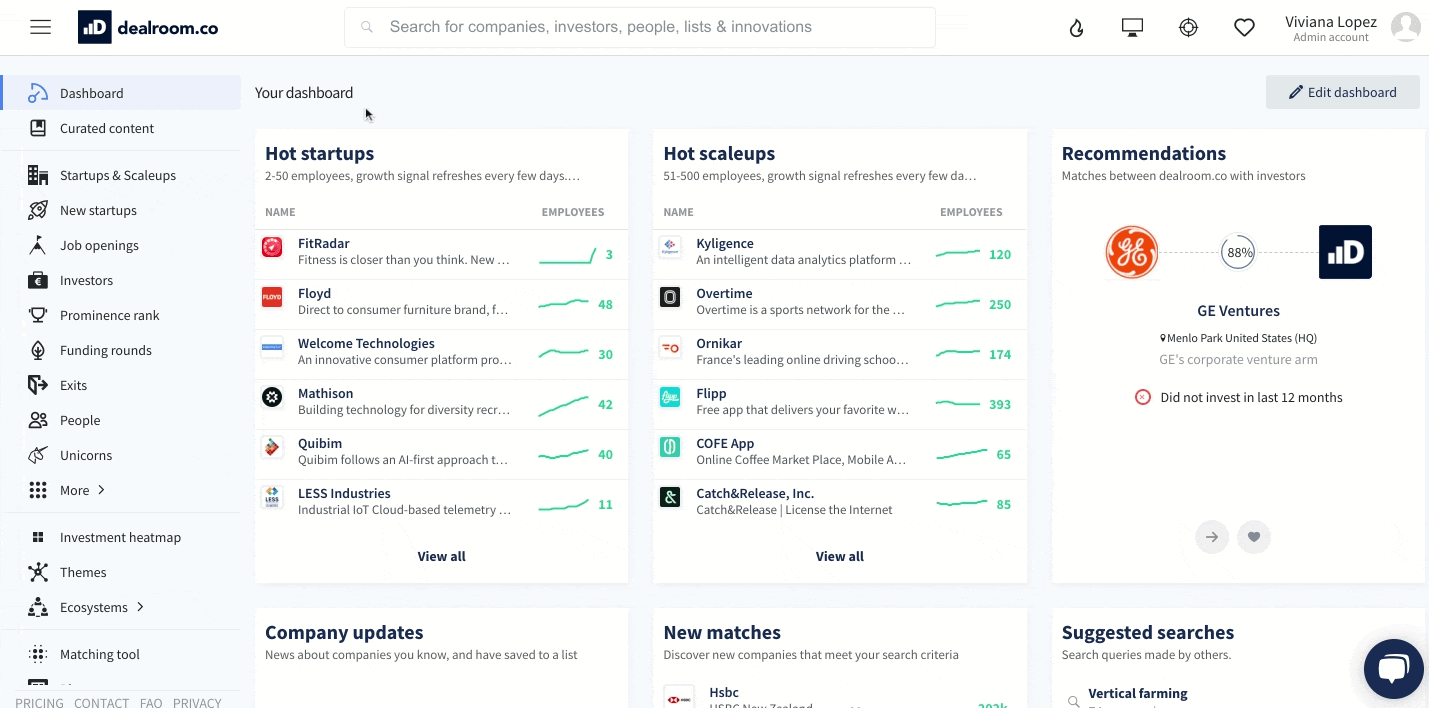The width and height of the screenshot is (1429, 708).
Task: Click the Exits icon in sidebar
Action: pyautogui.click(x=38, y=385)
